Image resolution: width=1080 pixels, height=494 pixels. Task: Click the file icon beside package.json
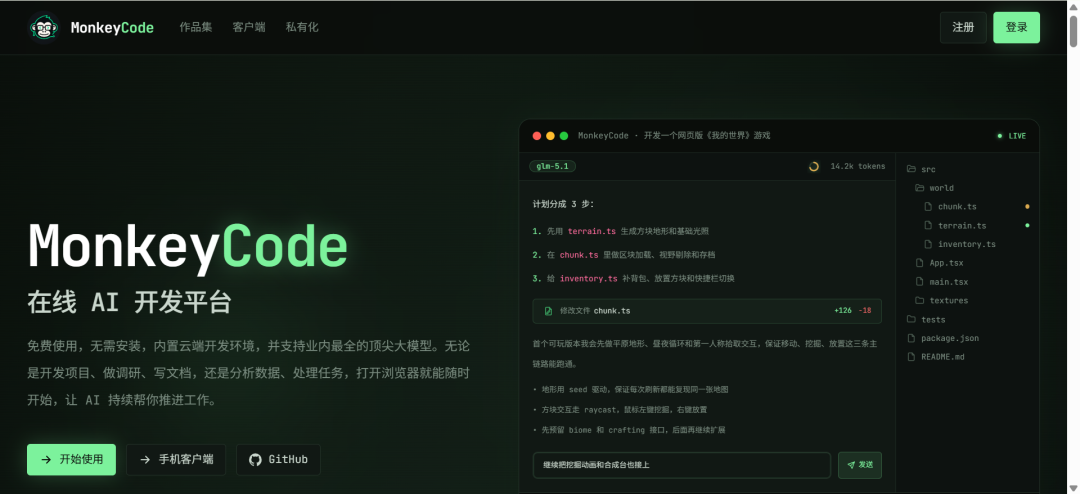[911, 338]
